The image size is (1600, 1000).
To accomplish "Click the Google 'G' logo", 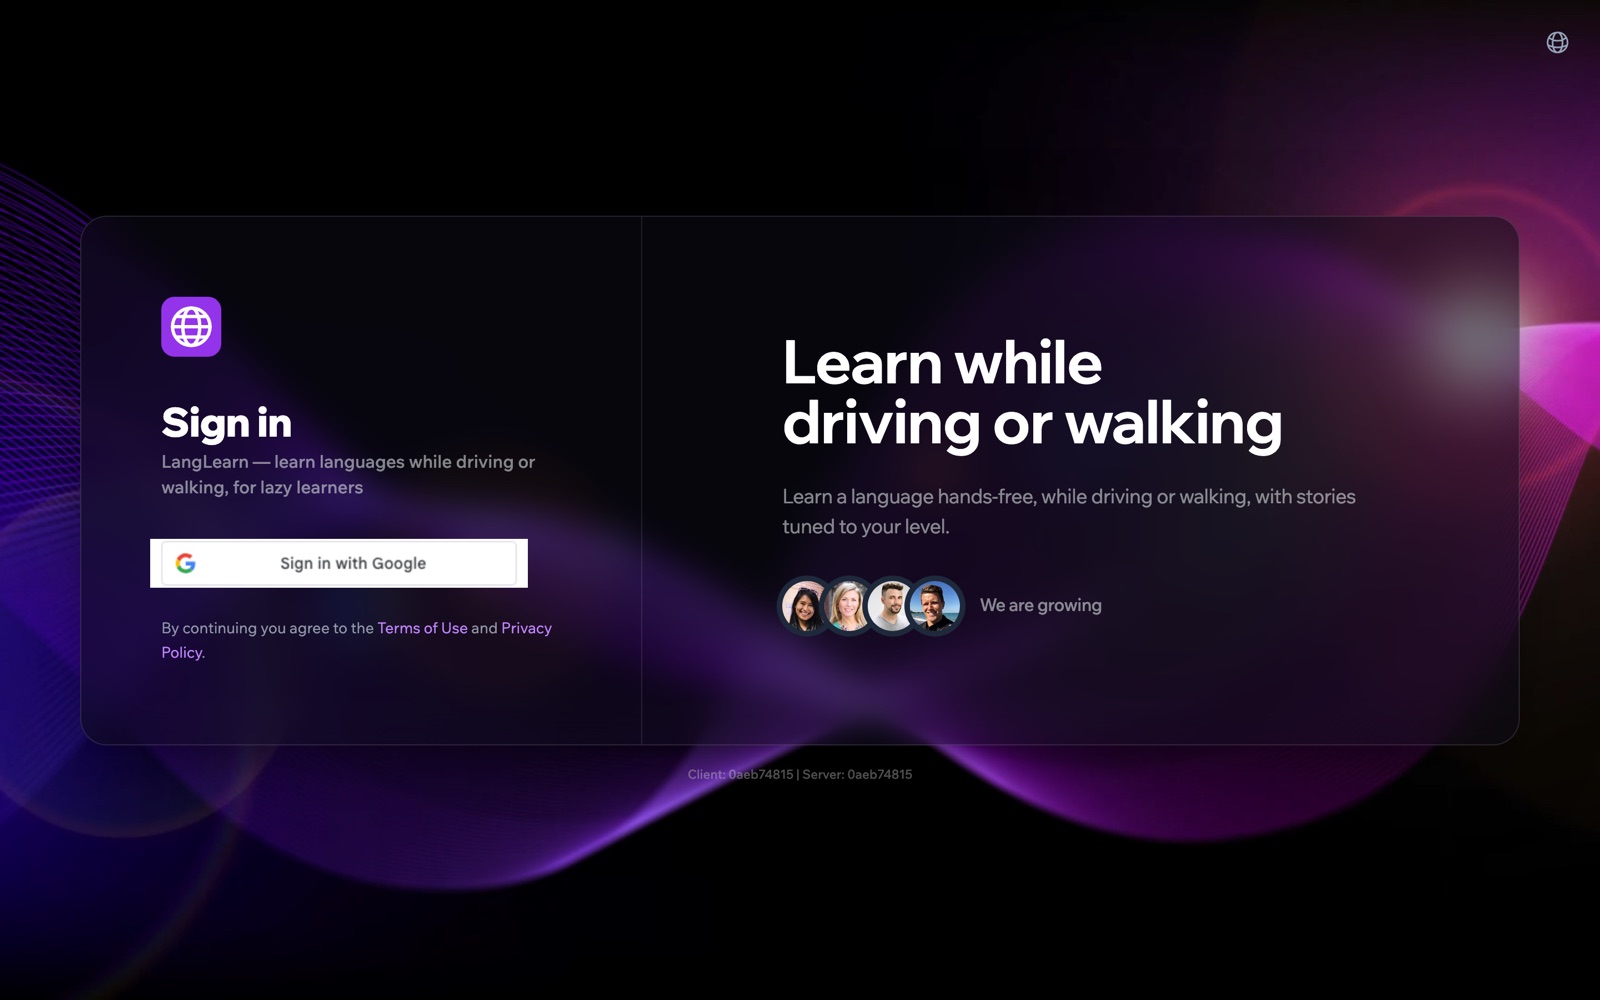I will pyautogui.click(x=186, y=563).
